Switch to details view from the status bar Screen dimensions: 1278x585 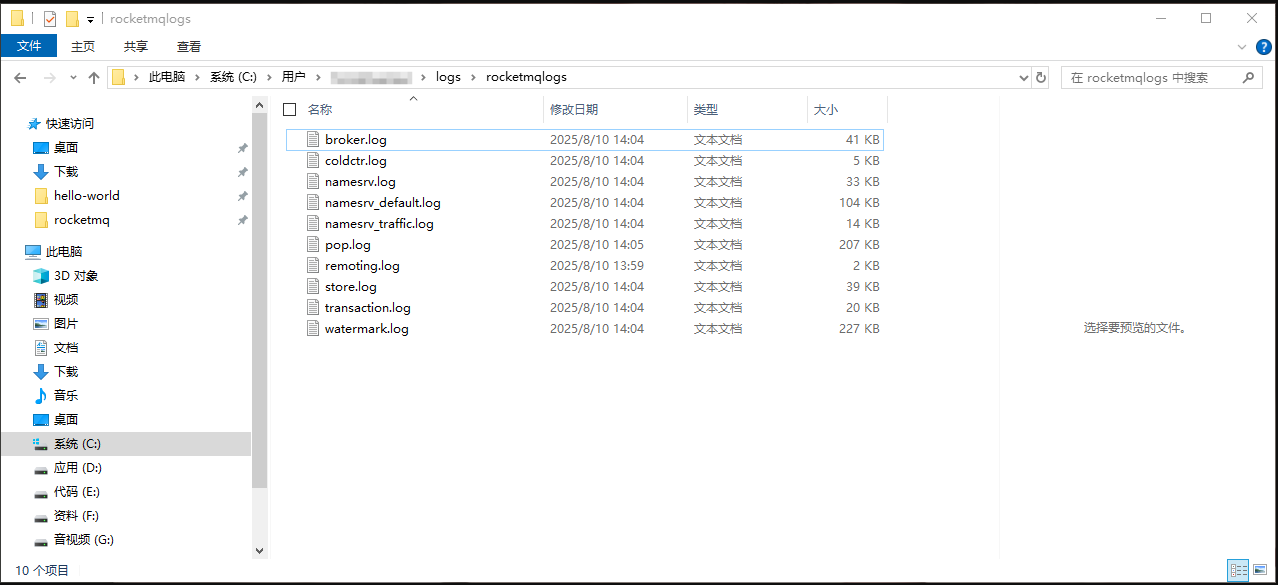click(x=1238, y=569)
